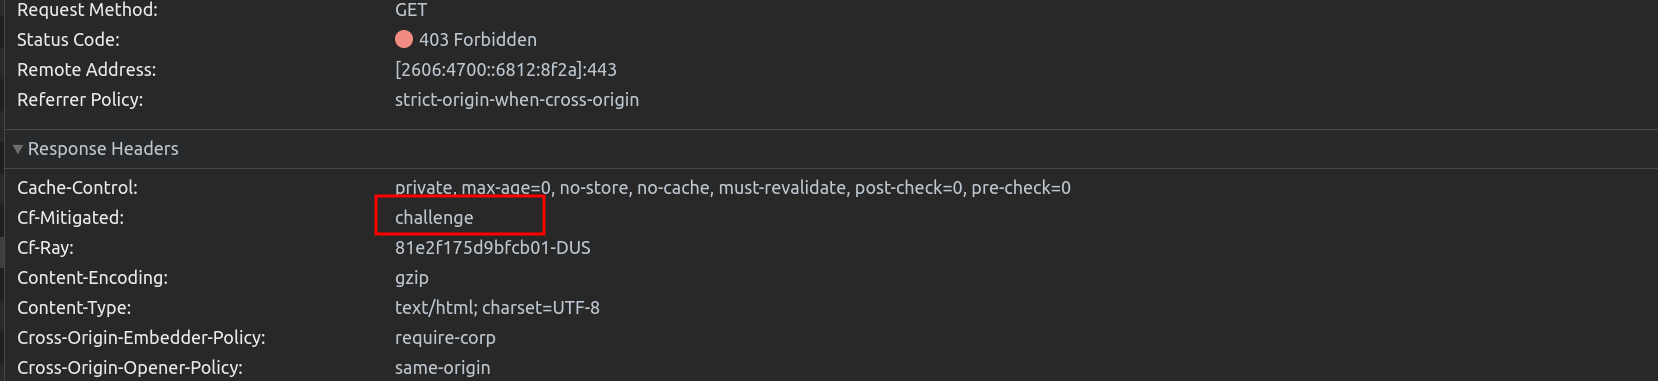Select the strict-origin-when-cross-origin referrer policy value
1658x381 pixels.
(x=517, y=100)
